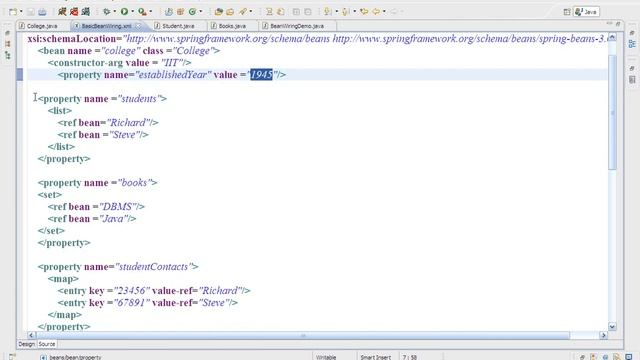Screen dimensions: 640x360
Task: Click the vertical scrollbar down arrow
Action: 612,326
